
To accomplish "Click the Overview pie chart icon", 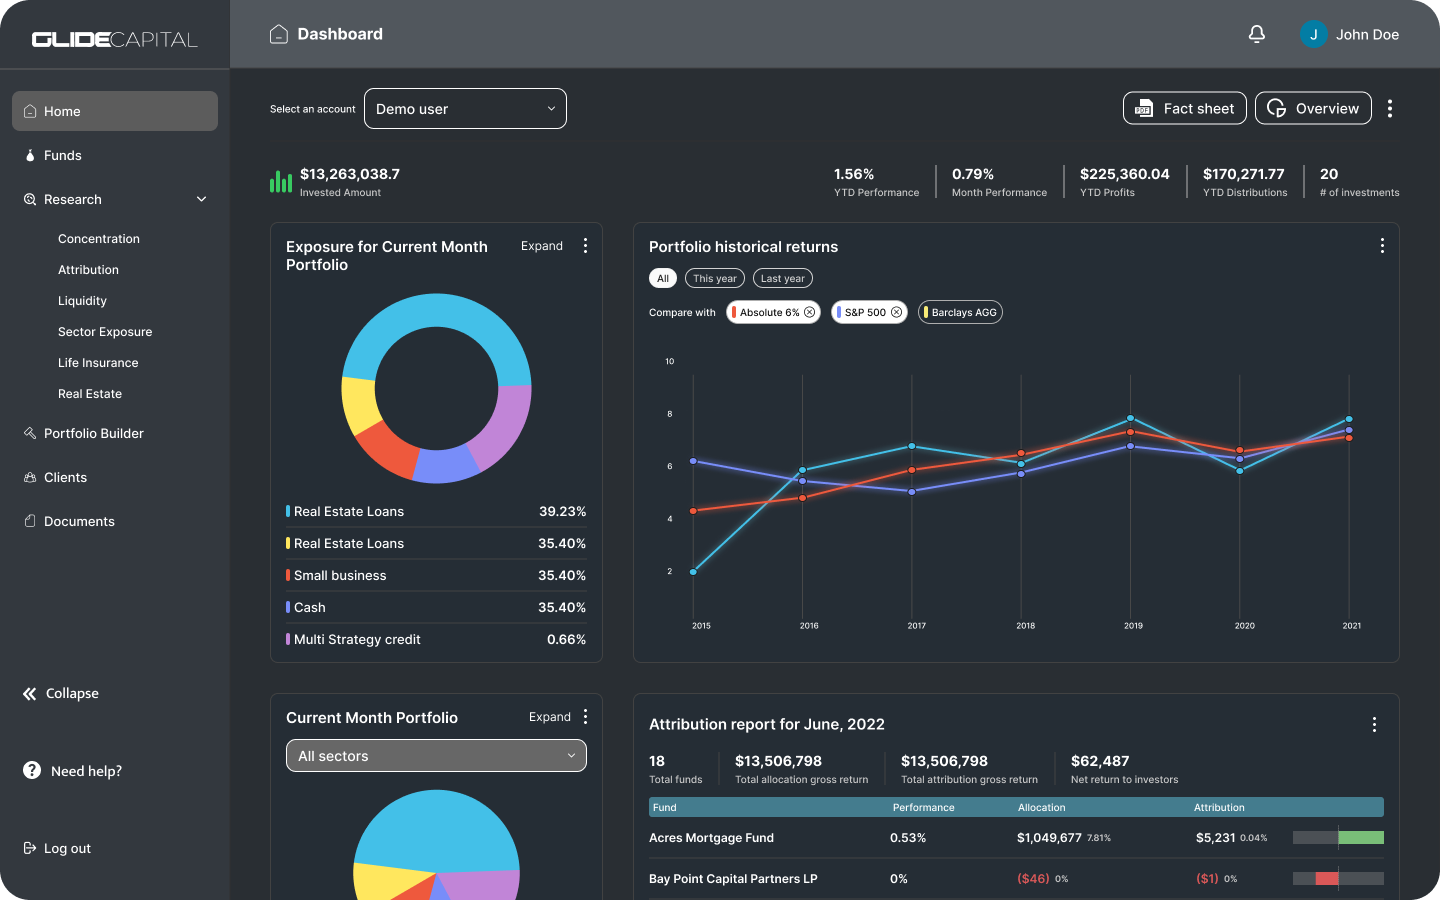I will click(x=1276, y=108).
